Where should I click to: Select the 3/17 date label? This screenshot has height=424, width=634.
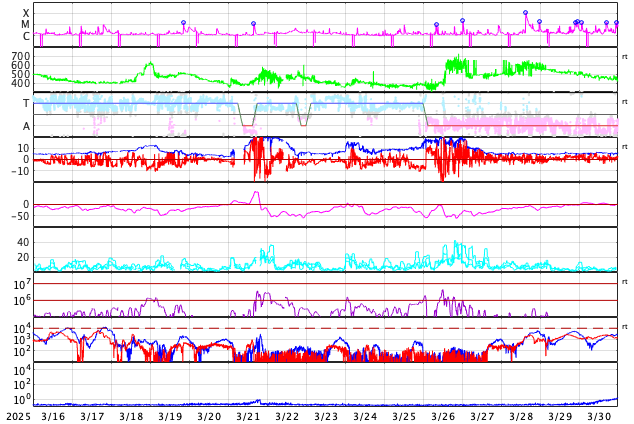pos(92,416)
